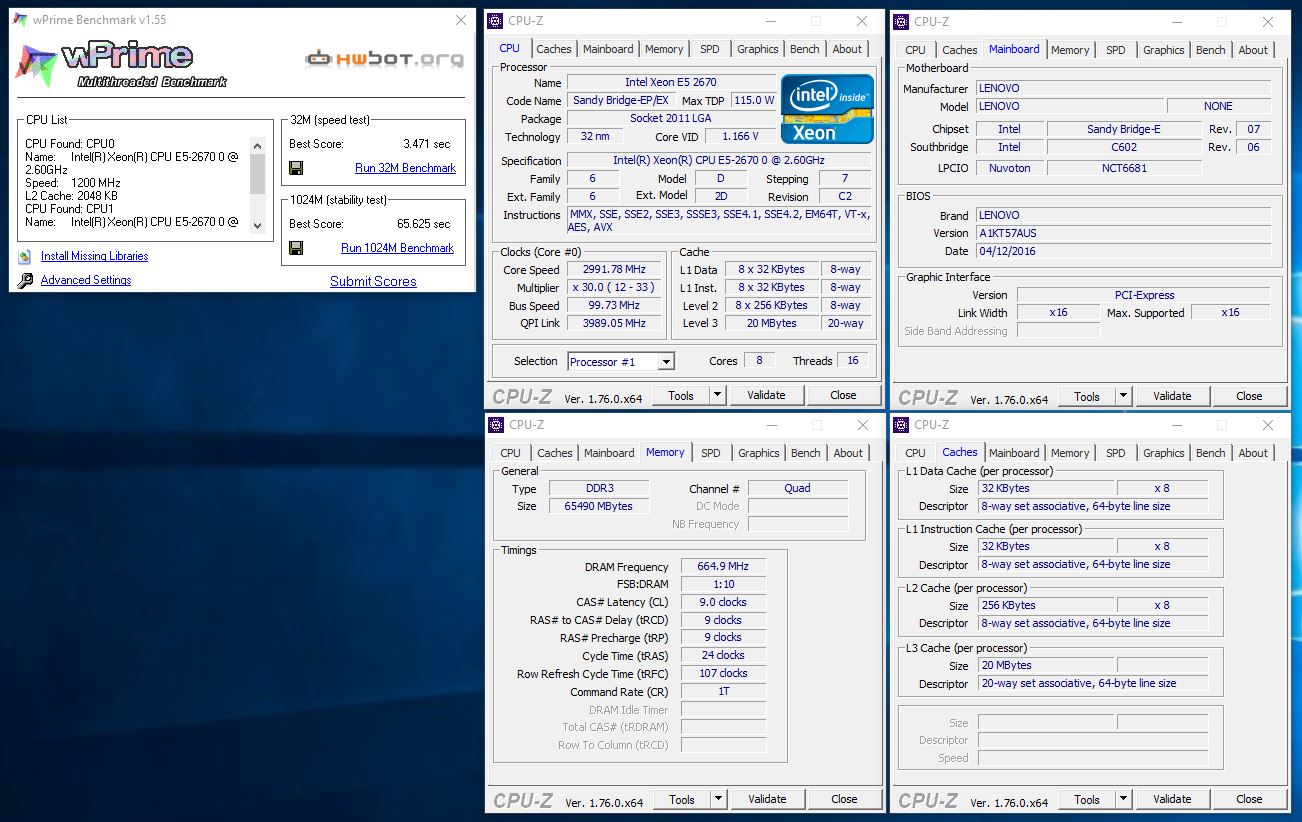Click the CPU-Z title icon in the CPU tab window
Screen dimensions: 1302x822
click(x=496, y=21)
